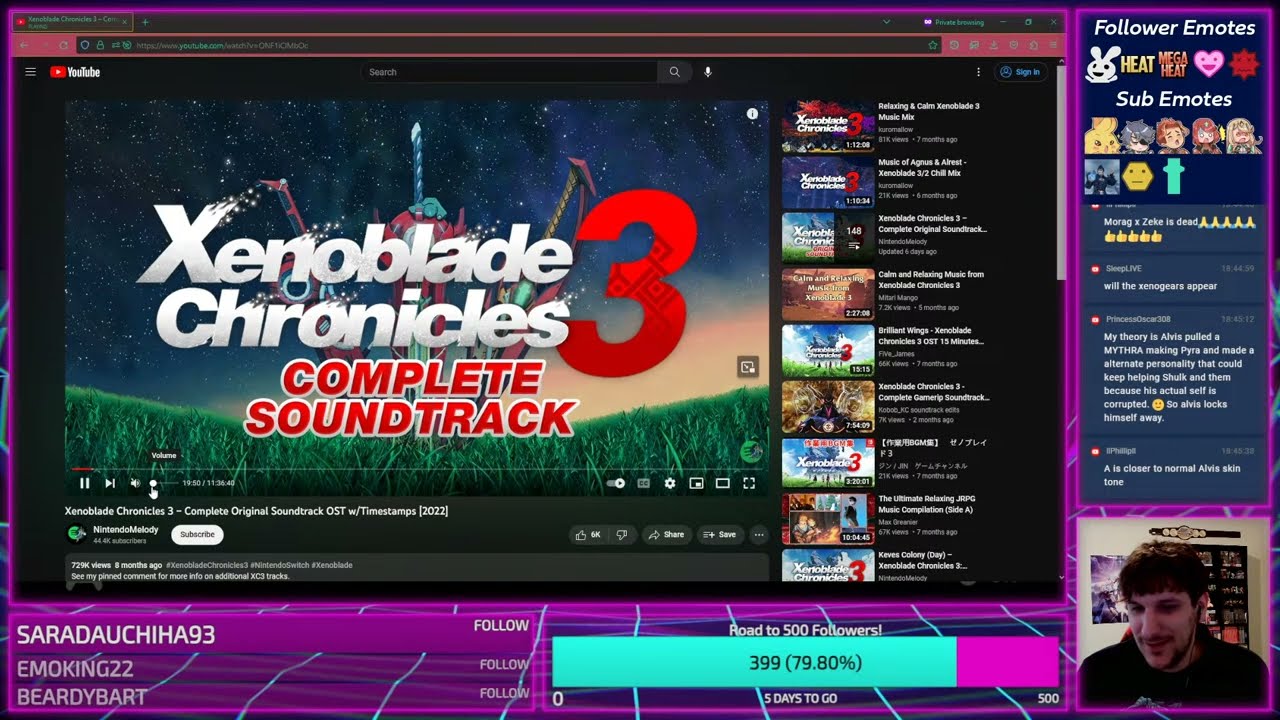Like the video (6K)
Viewport: 1280px width, 720px height.
[588, 535]
